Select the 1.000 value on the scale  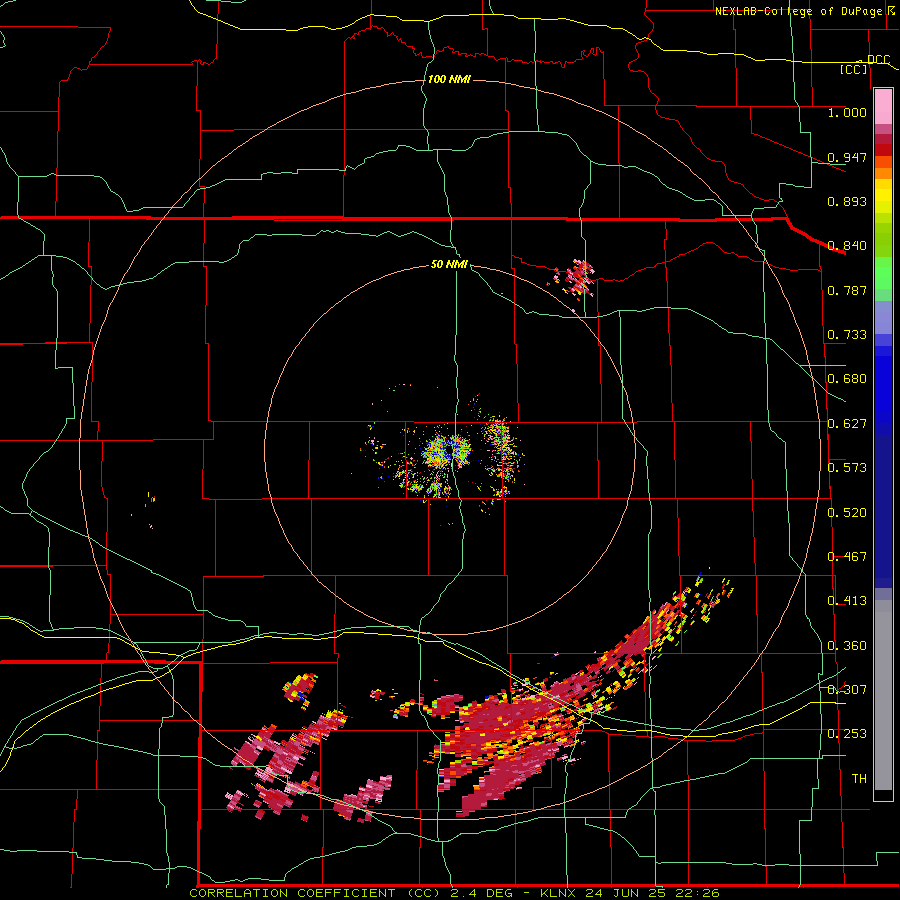[847, 112]
